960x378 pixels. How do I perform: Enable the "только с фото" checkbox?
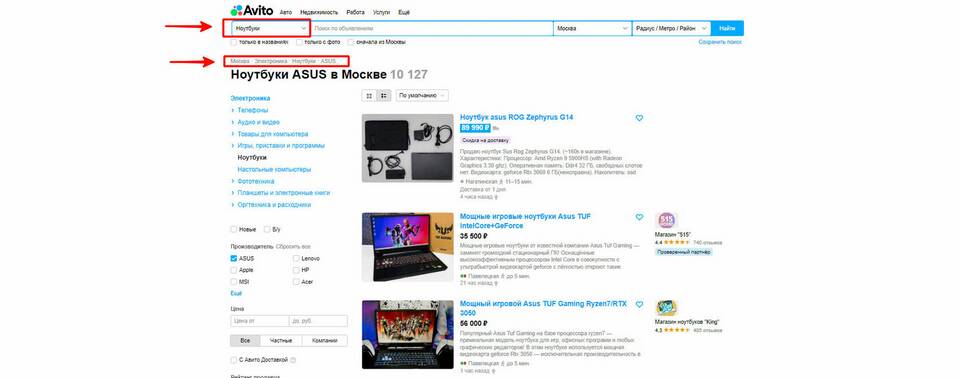[x=299, y=42]
